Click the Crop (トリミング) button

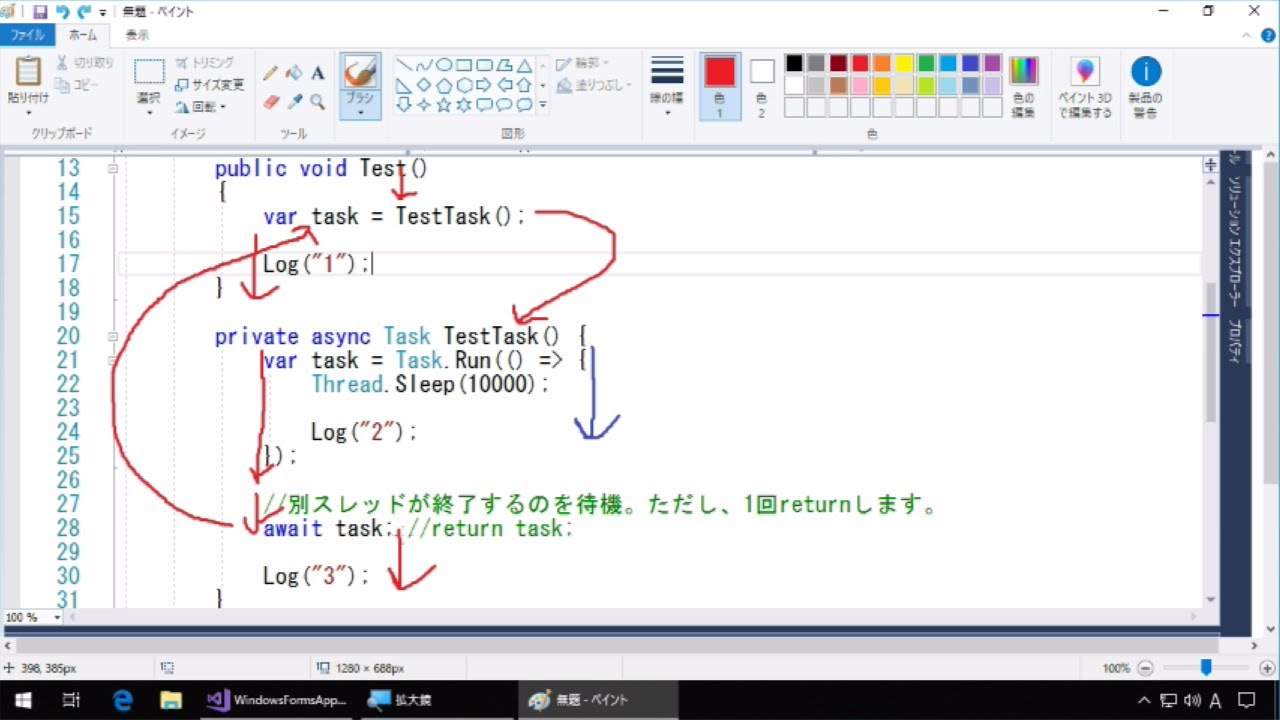(x=205, y=63)
